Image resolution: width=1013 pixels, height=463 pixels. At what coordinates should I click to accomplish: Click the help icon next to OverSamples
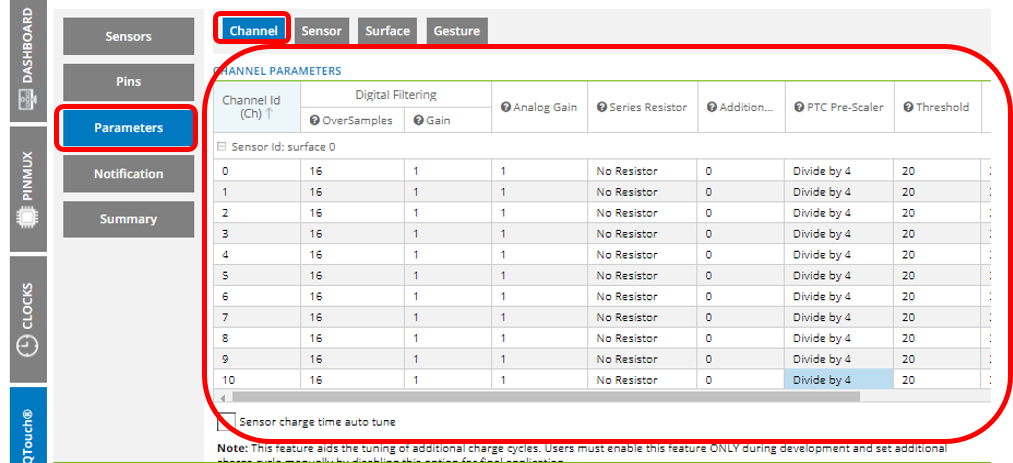pos(315,120)
